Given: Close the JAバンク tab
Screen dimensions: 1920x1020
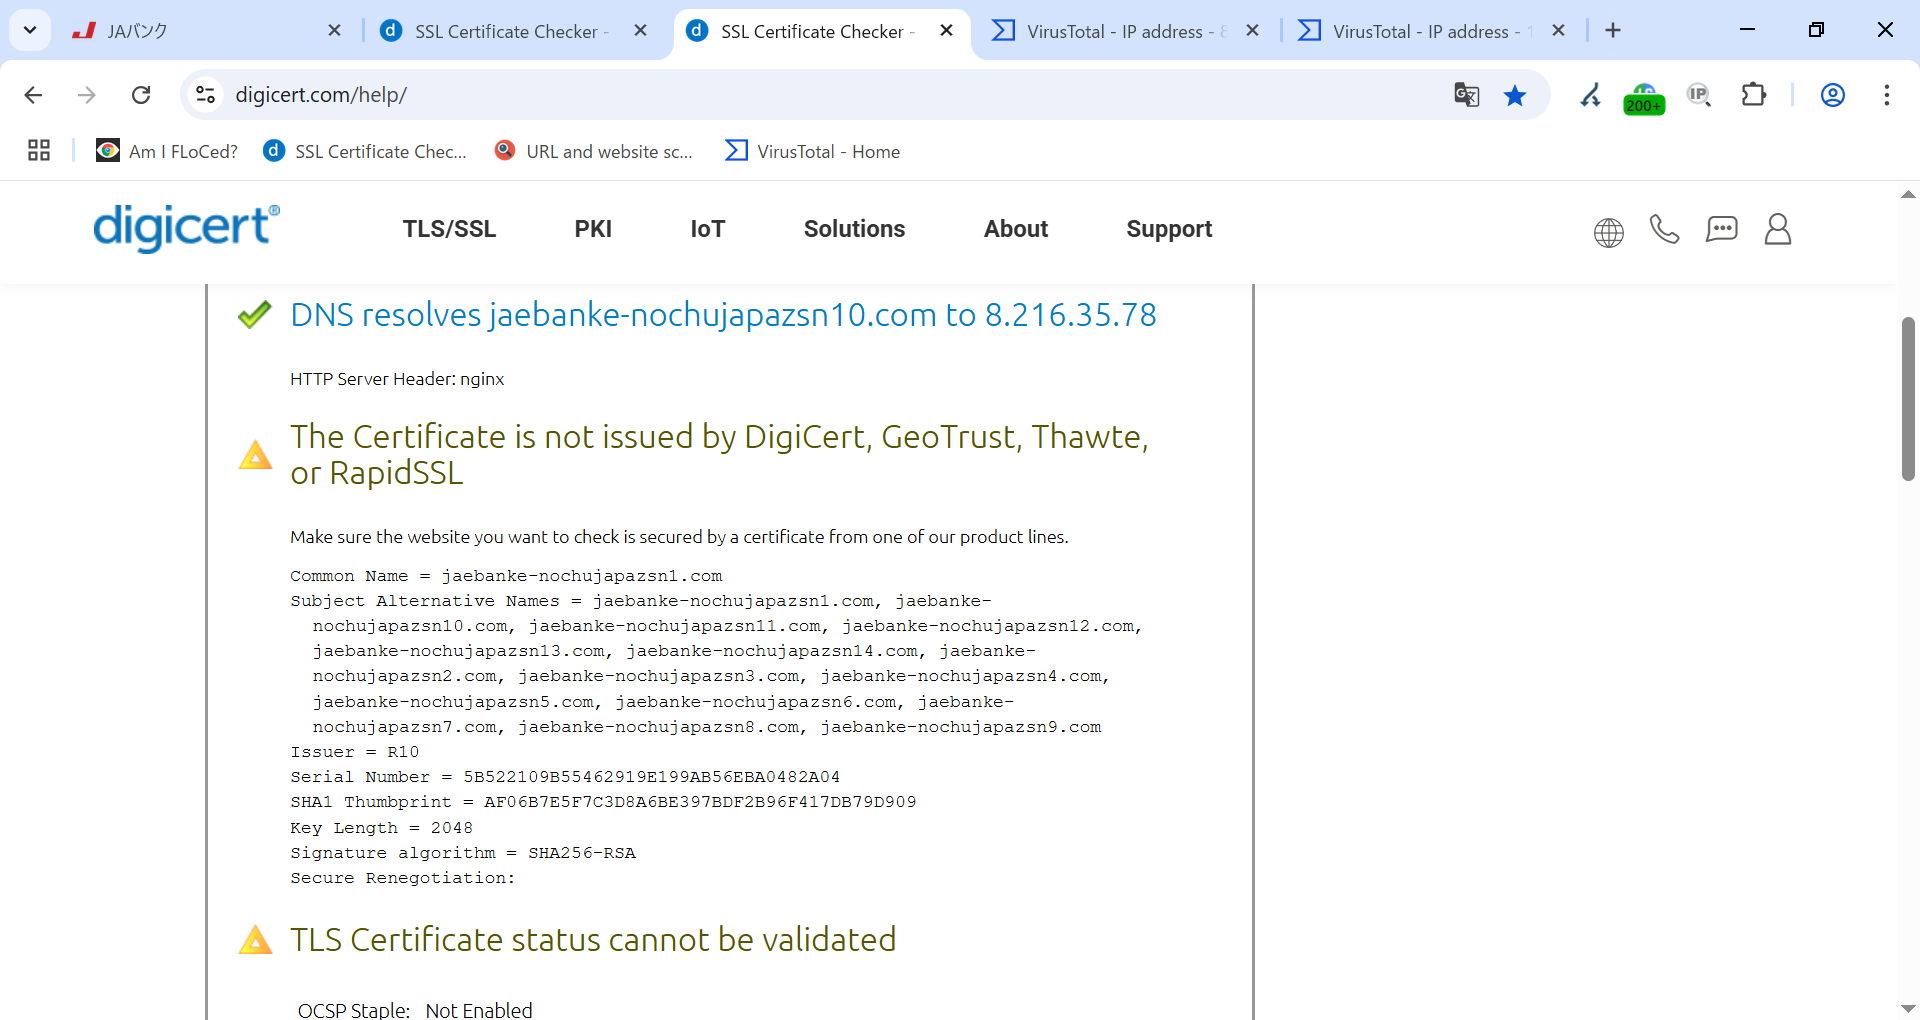Looking at the screenshot, I should tap(334, 31).
